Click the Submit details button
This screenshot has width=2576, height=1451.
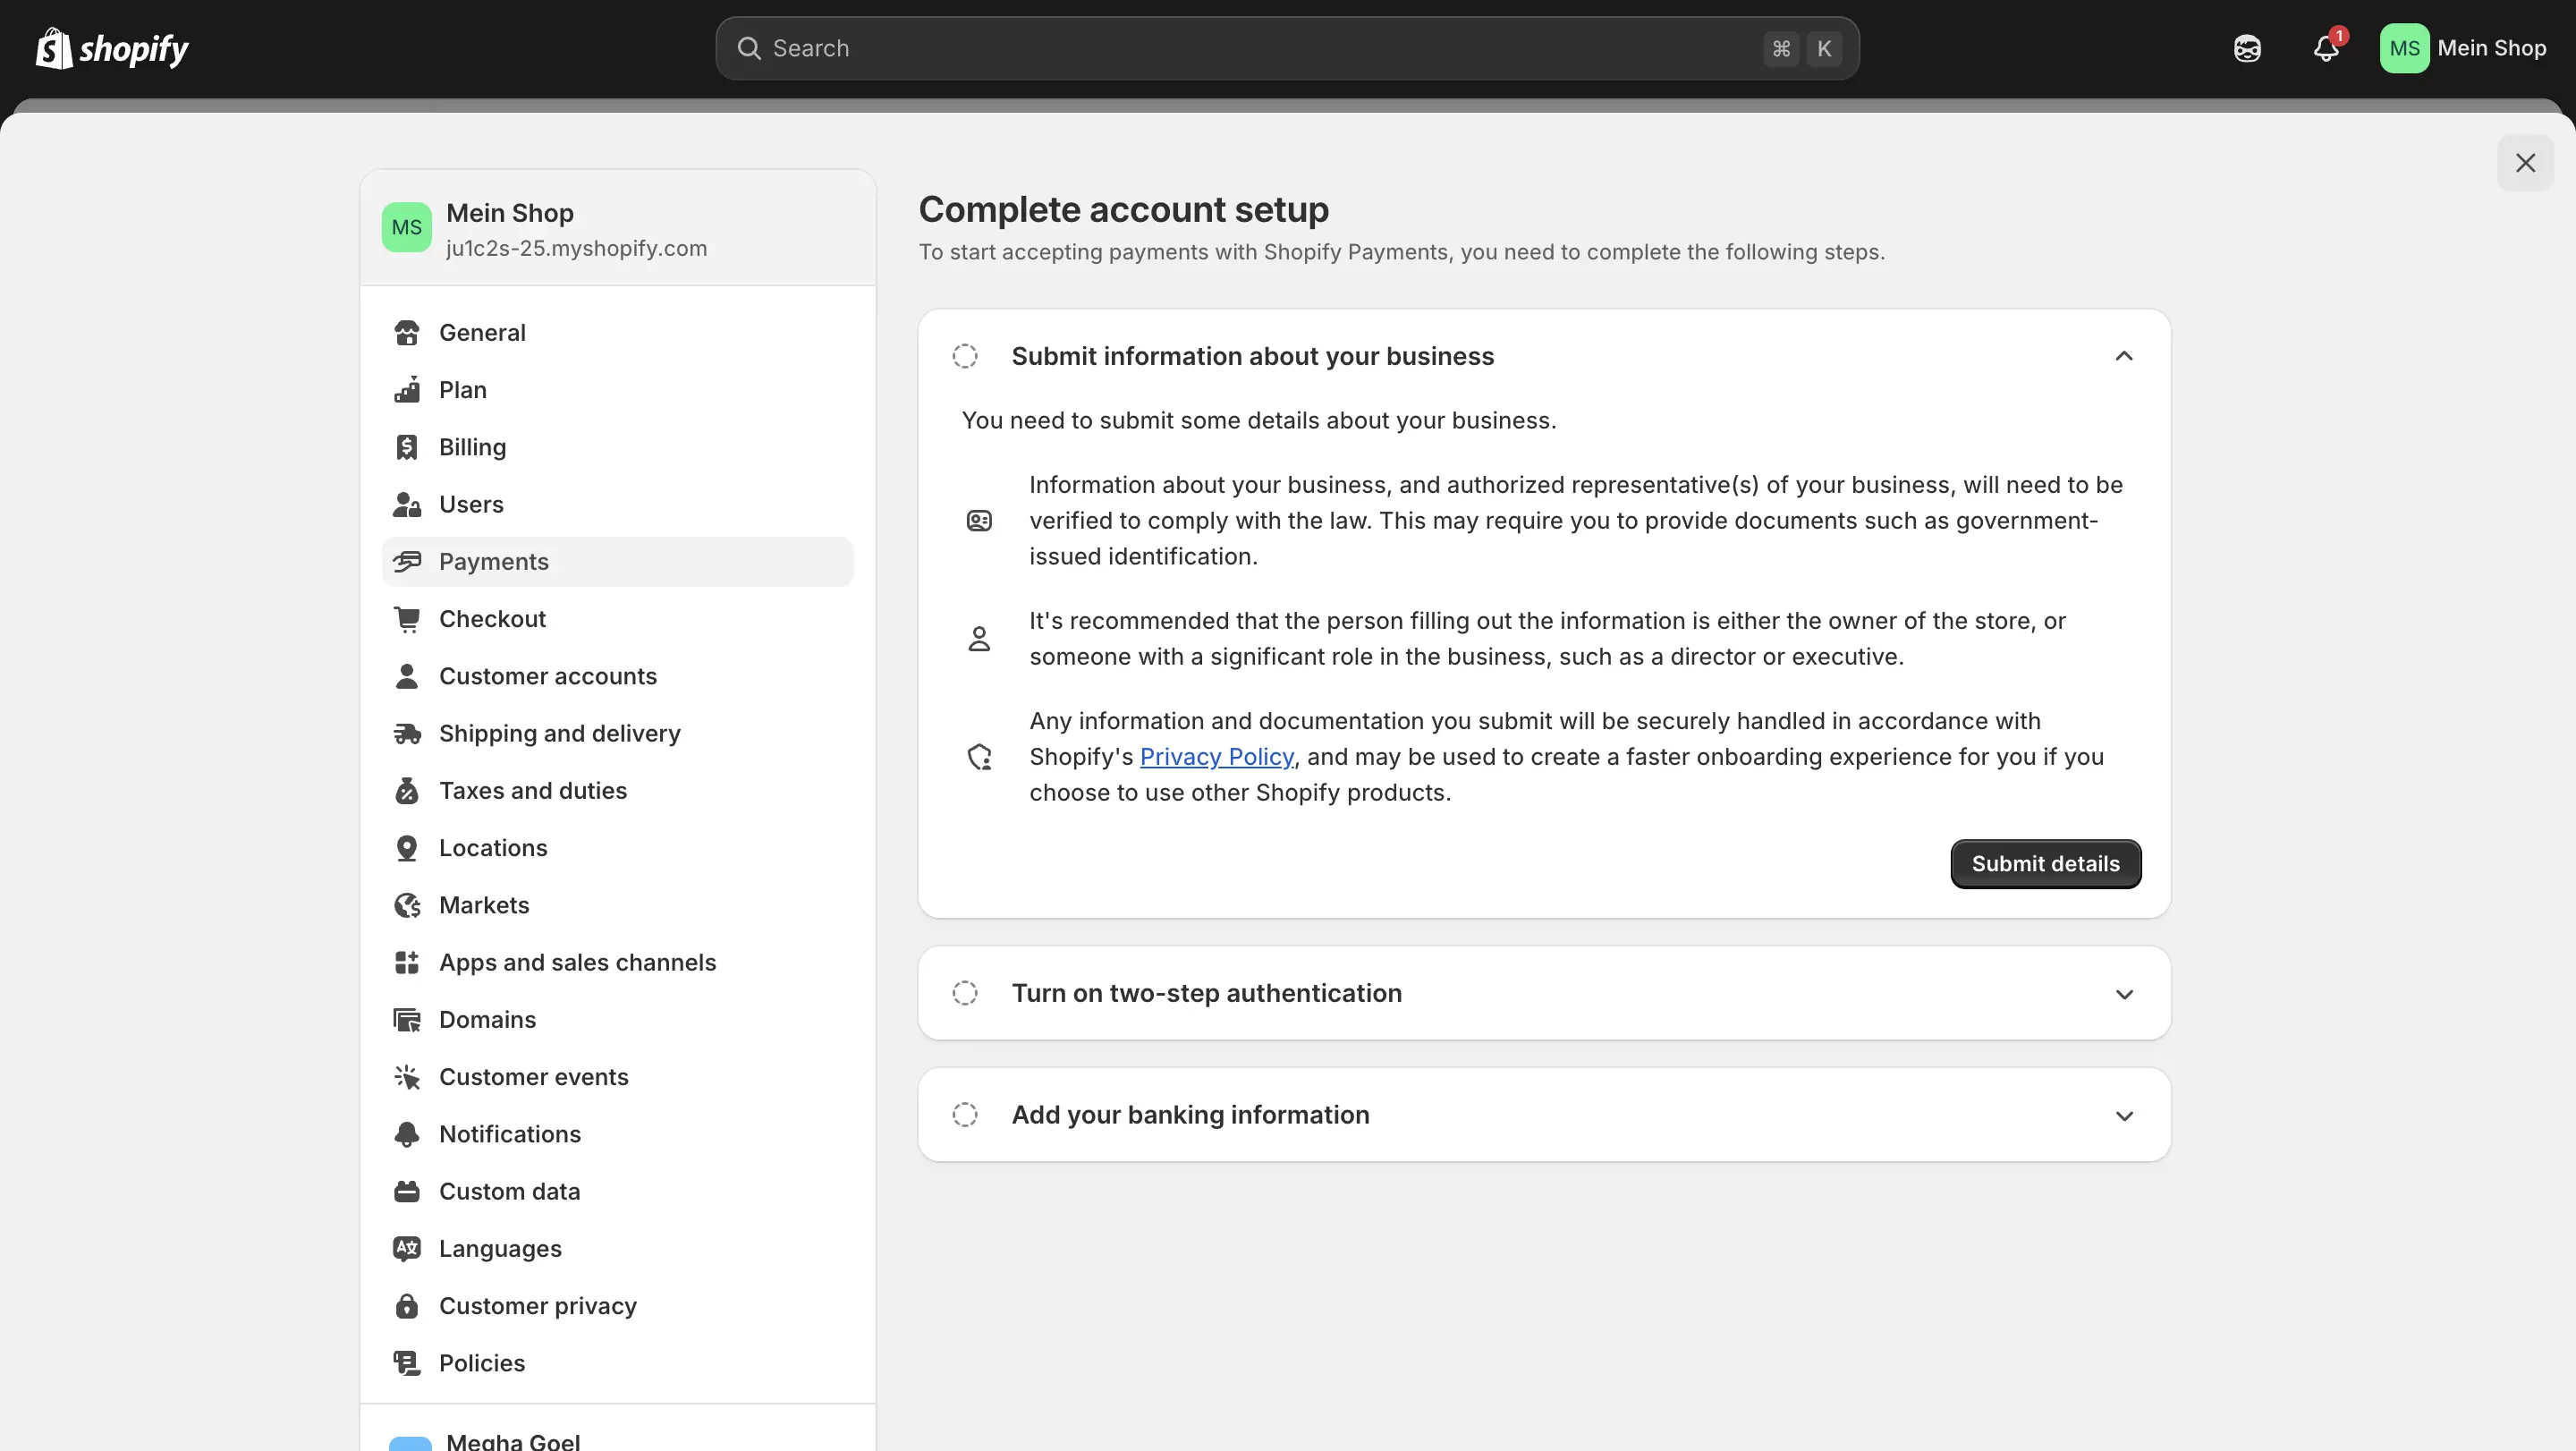(2045, 864)
